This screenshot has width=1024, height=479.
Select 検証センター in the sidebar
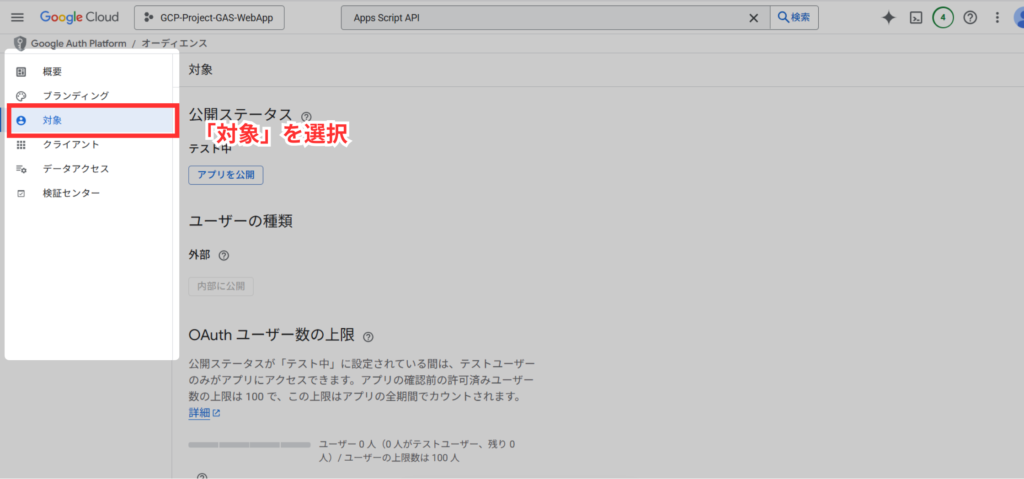click(91, 193)
